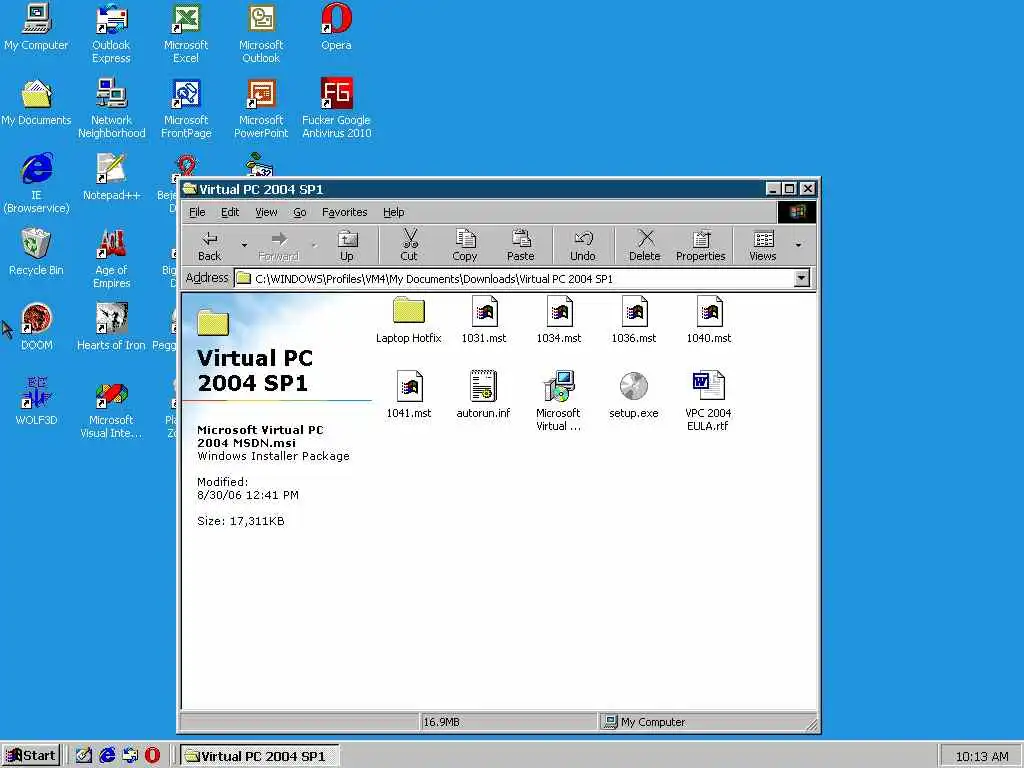Select the VPC 2004 EULA.rtf document

click(x=709, y=401)
